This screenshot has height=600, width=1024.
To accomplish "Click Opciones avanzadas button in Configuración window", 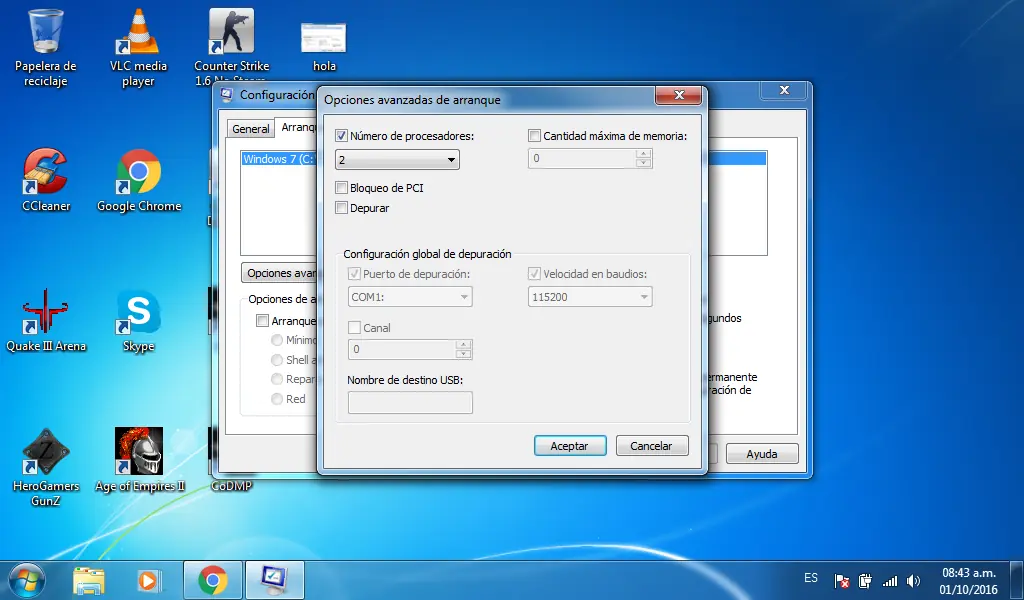I will 280,273.
